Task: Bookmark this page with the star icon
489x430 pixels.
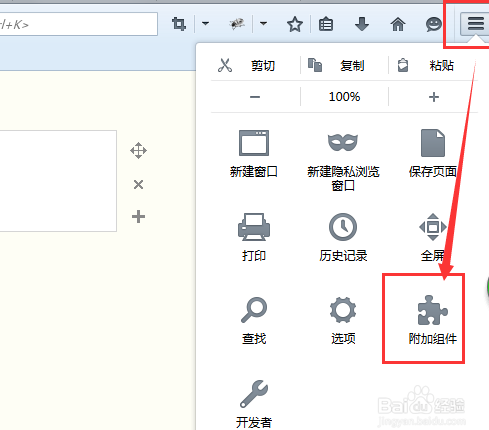Action: (295, 24)
